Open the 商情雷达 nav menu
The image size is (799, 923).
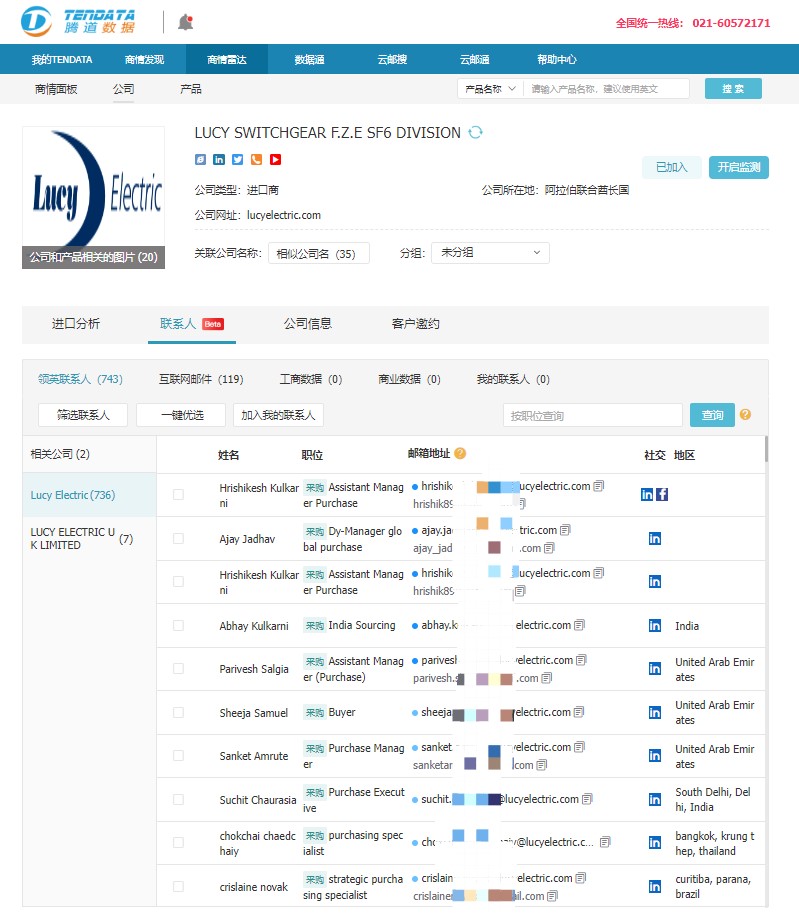[x=227, y=59]
